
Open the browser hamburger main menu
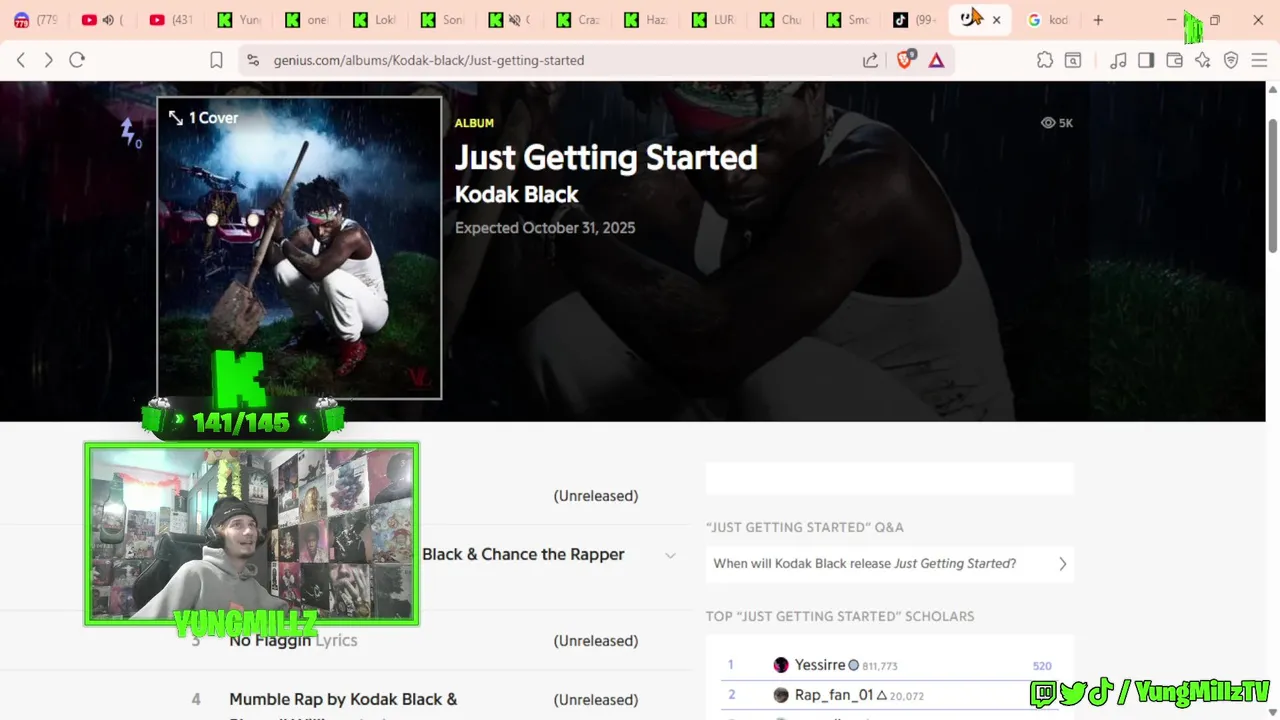pos(1259,60)
